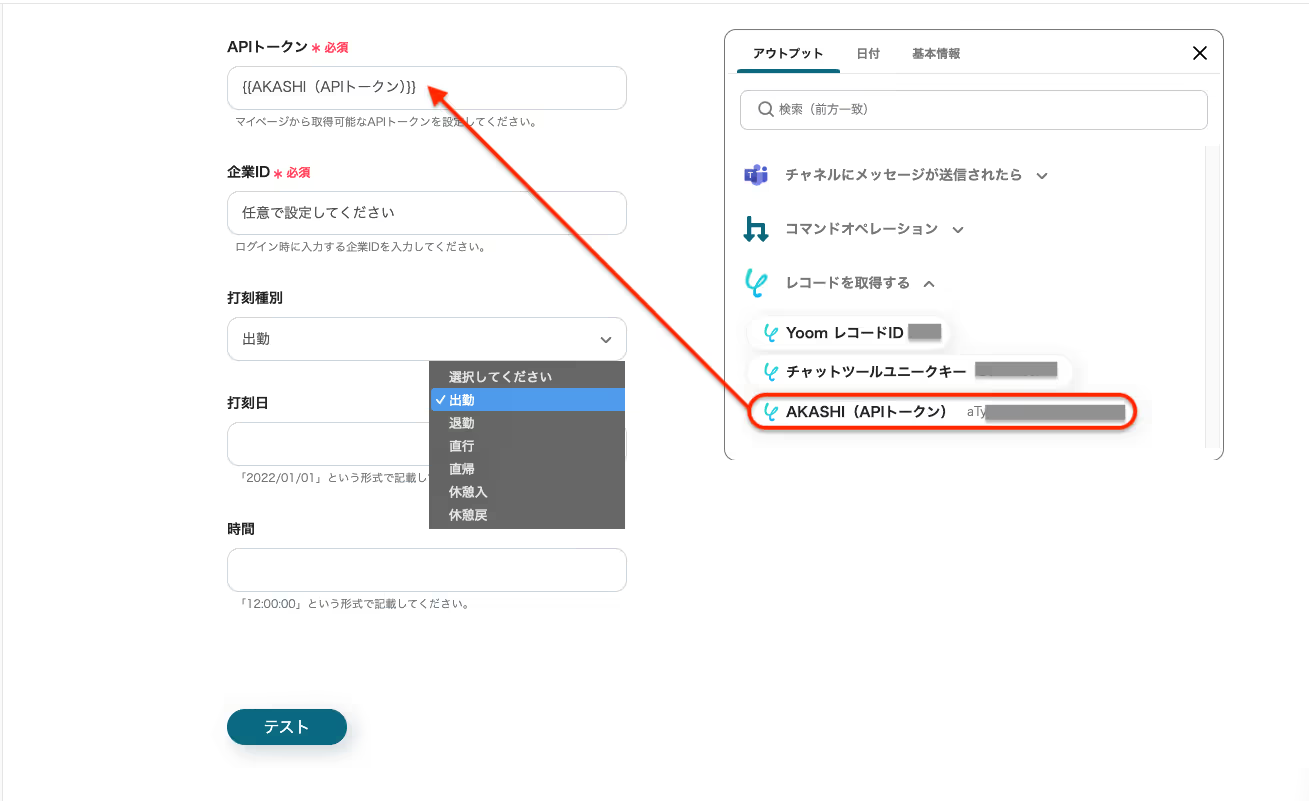Click the 時間 field label
1309x801 pixels.
point(241,528)
